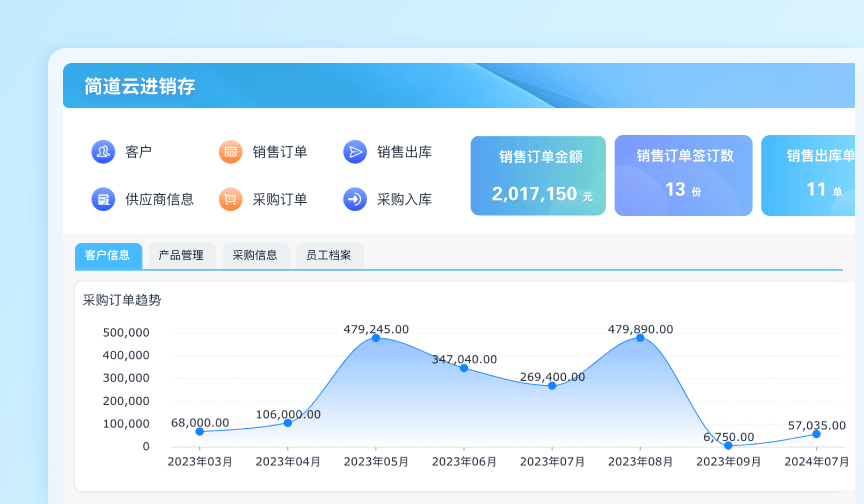Switch to the 产品管理 tab
This screenshot has width=864, height=504.
click(x=182, y=256)
